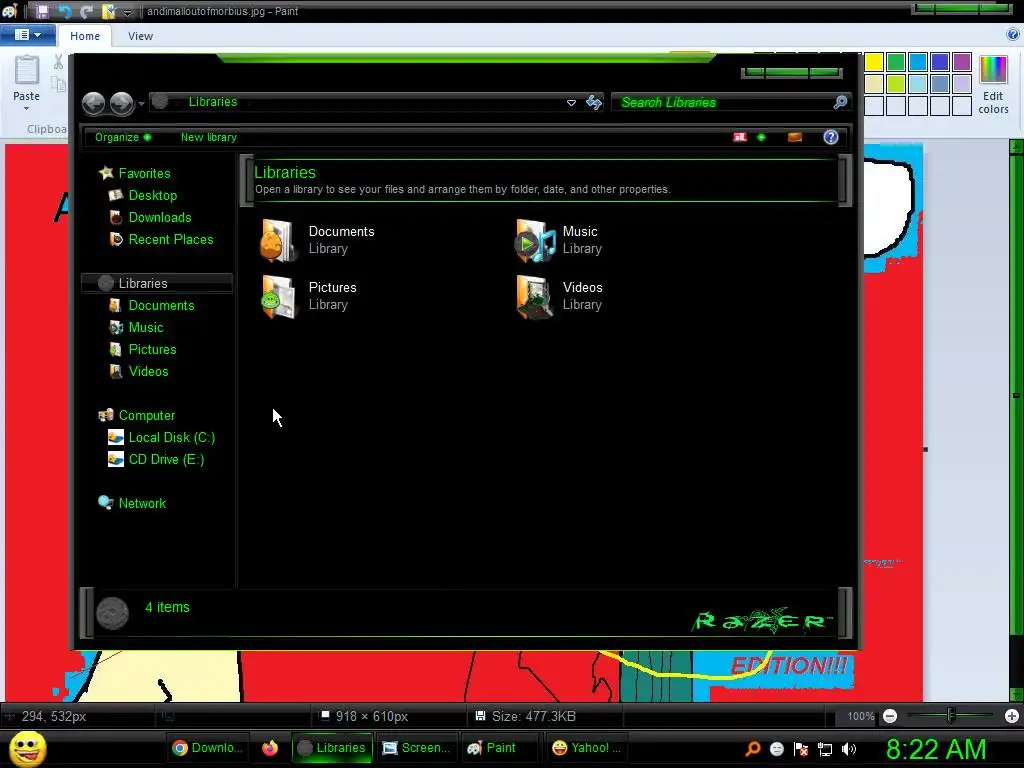Open the view options dropdown next to view icon
This screenshot has height=768, width=1024.
coord(761,137)
